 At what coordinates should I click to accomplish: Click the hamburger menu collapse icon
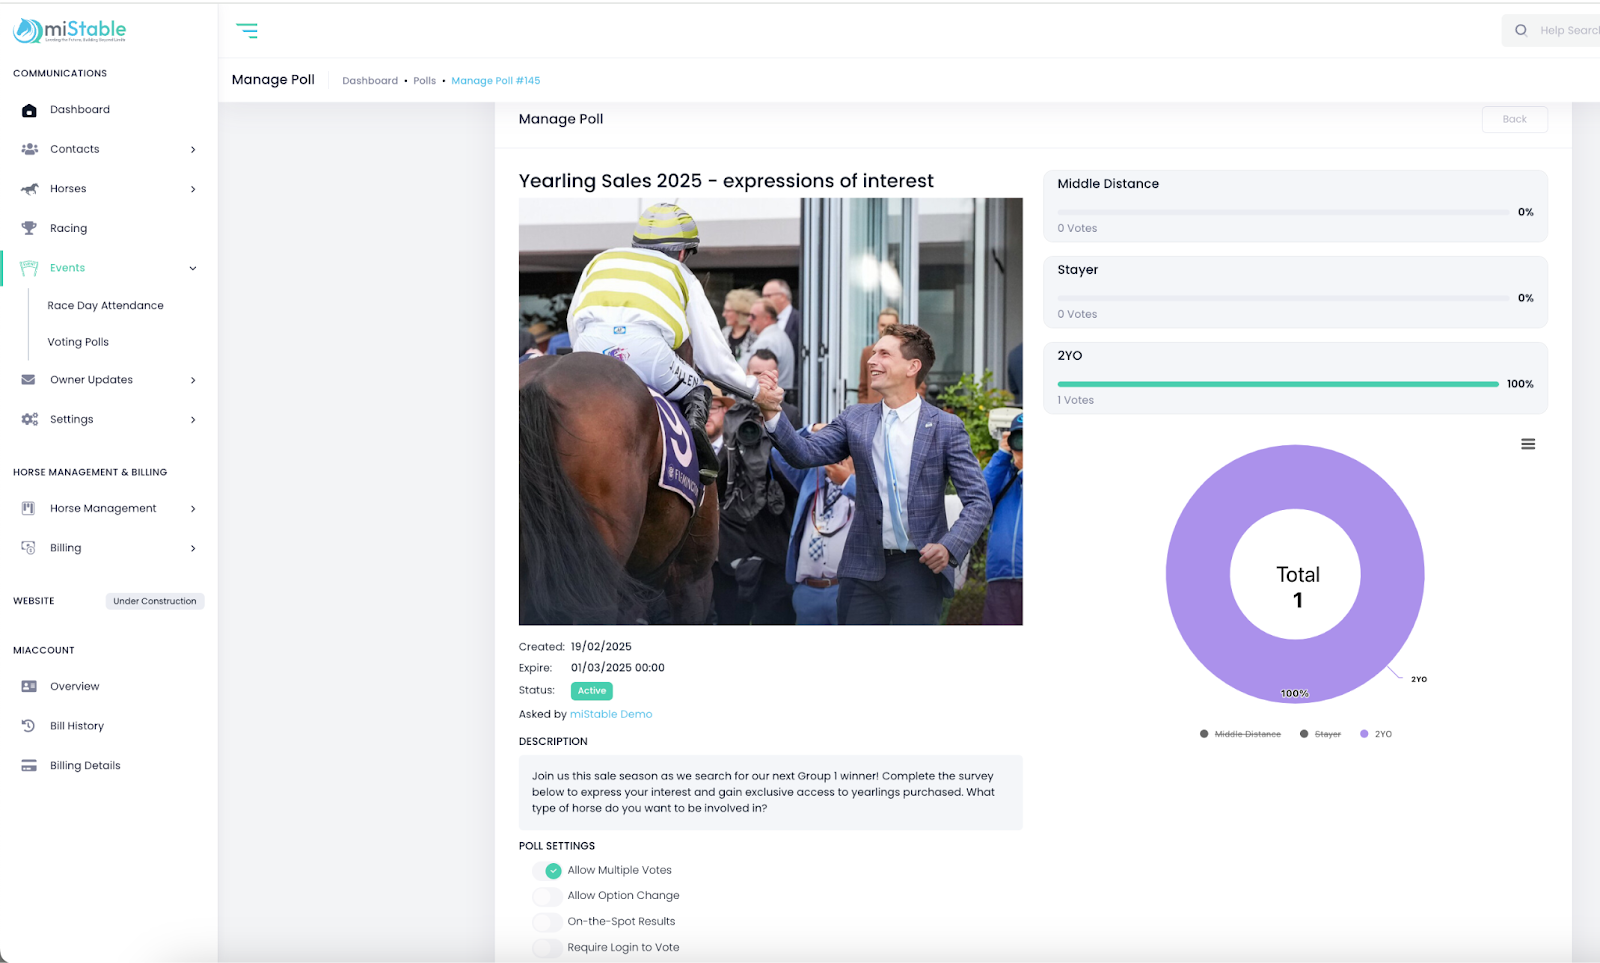click(x=247, y=31)
